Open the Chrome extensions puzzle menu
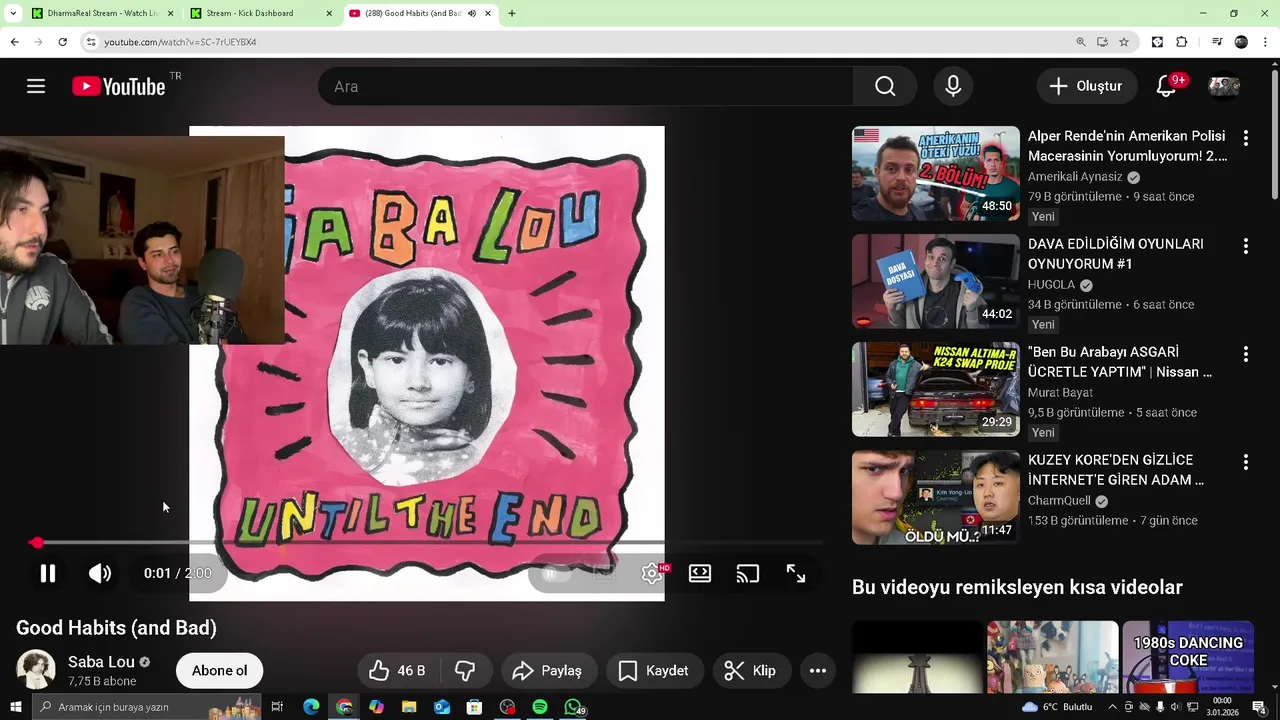The height and width of the screenshot is (720, 1280). tap(1182, 42)
